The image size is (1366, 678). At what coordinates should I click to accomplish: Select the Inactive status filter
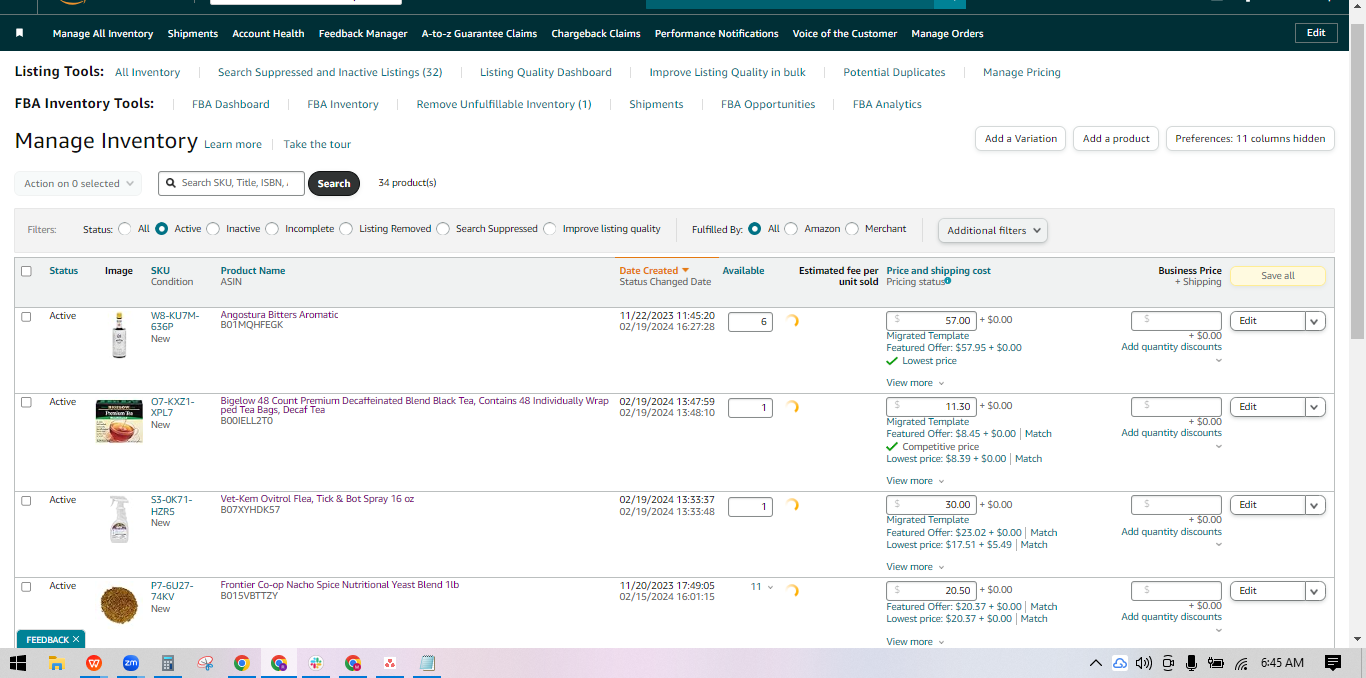pos(213,229)
